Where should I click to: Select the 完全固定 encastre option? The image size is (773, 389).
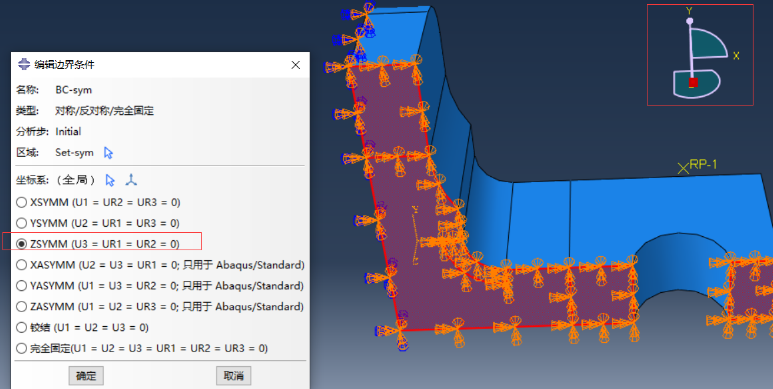tap(22, 349)
